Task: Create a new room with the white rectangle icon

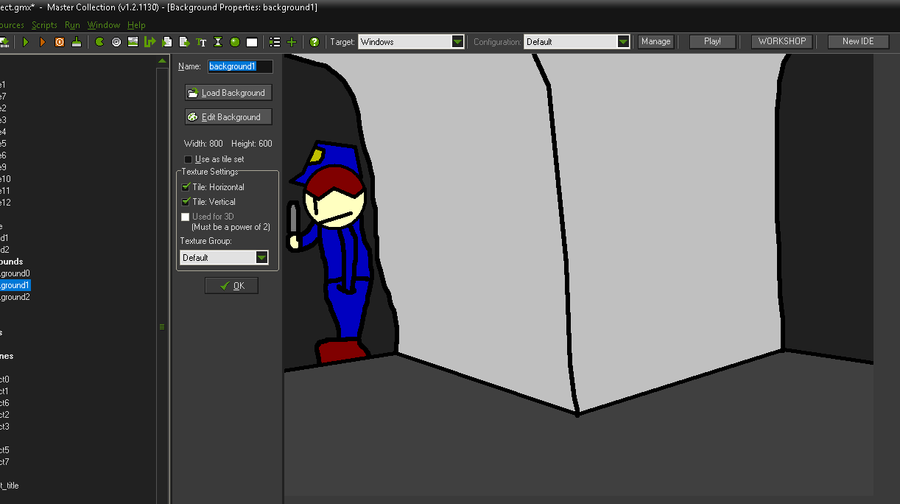Action: tap(251, 42)
